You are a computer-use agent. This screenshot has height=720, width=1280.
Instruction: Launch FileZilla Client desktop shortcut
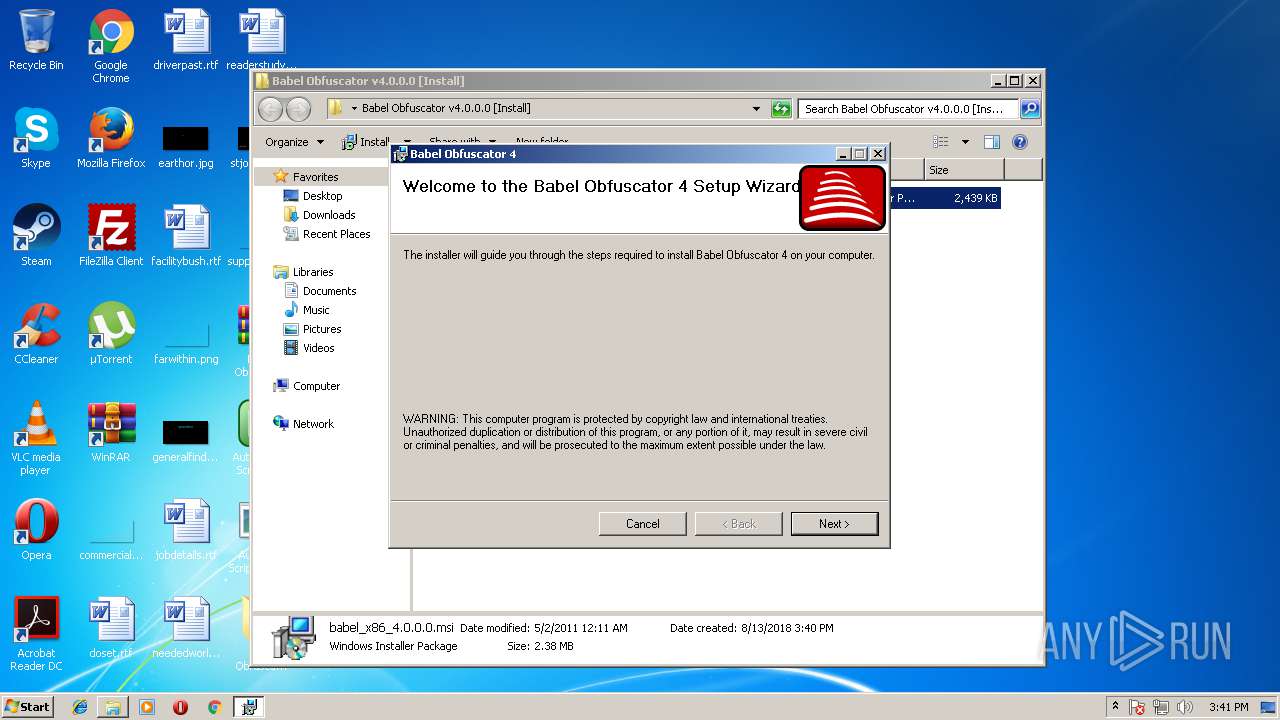111,236
